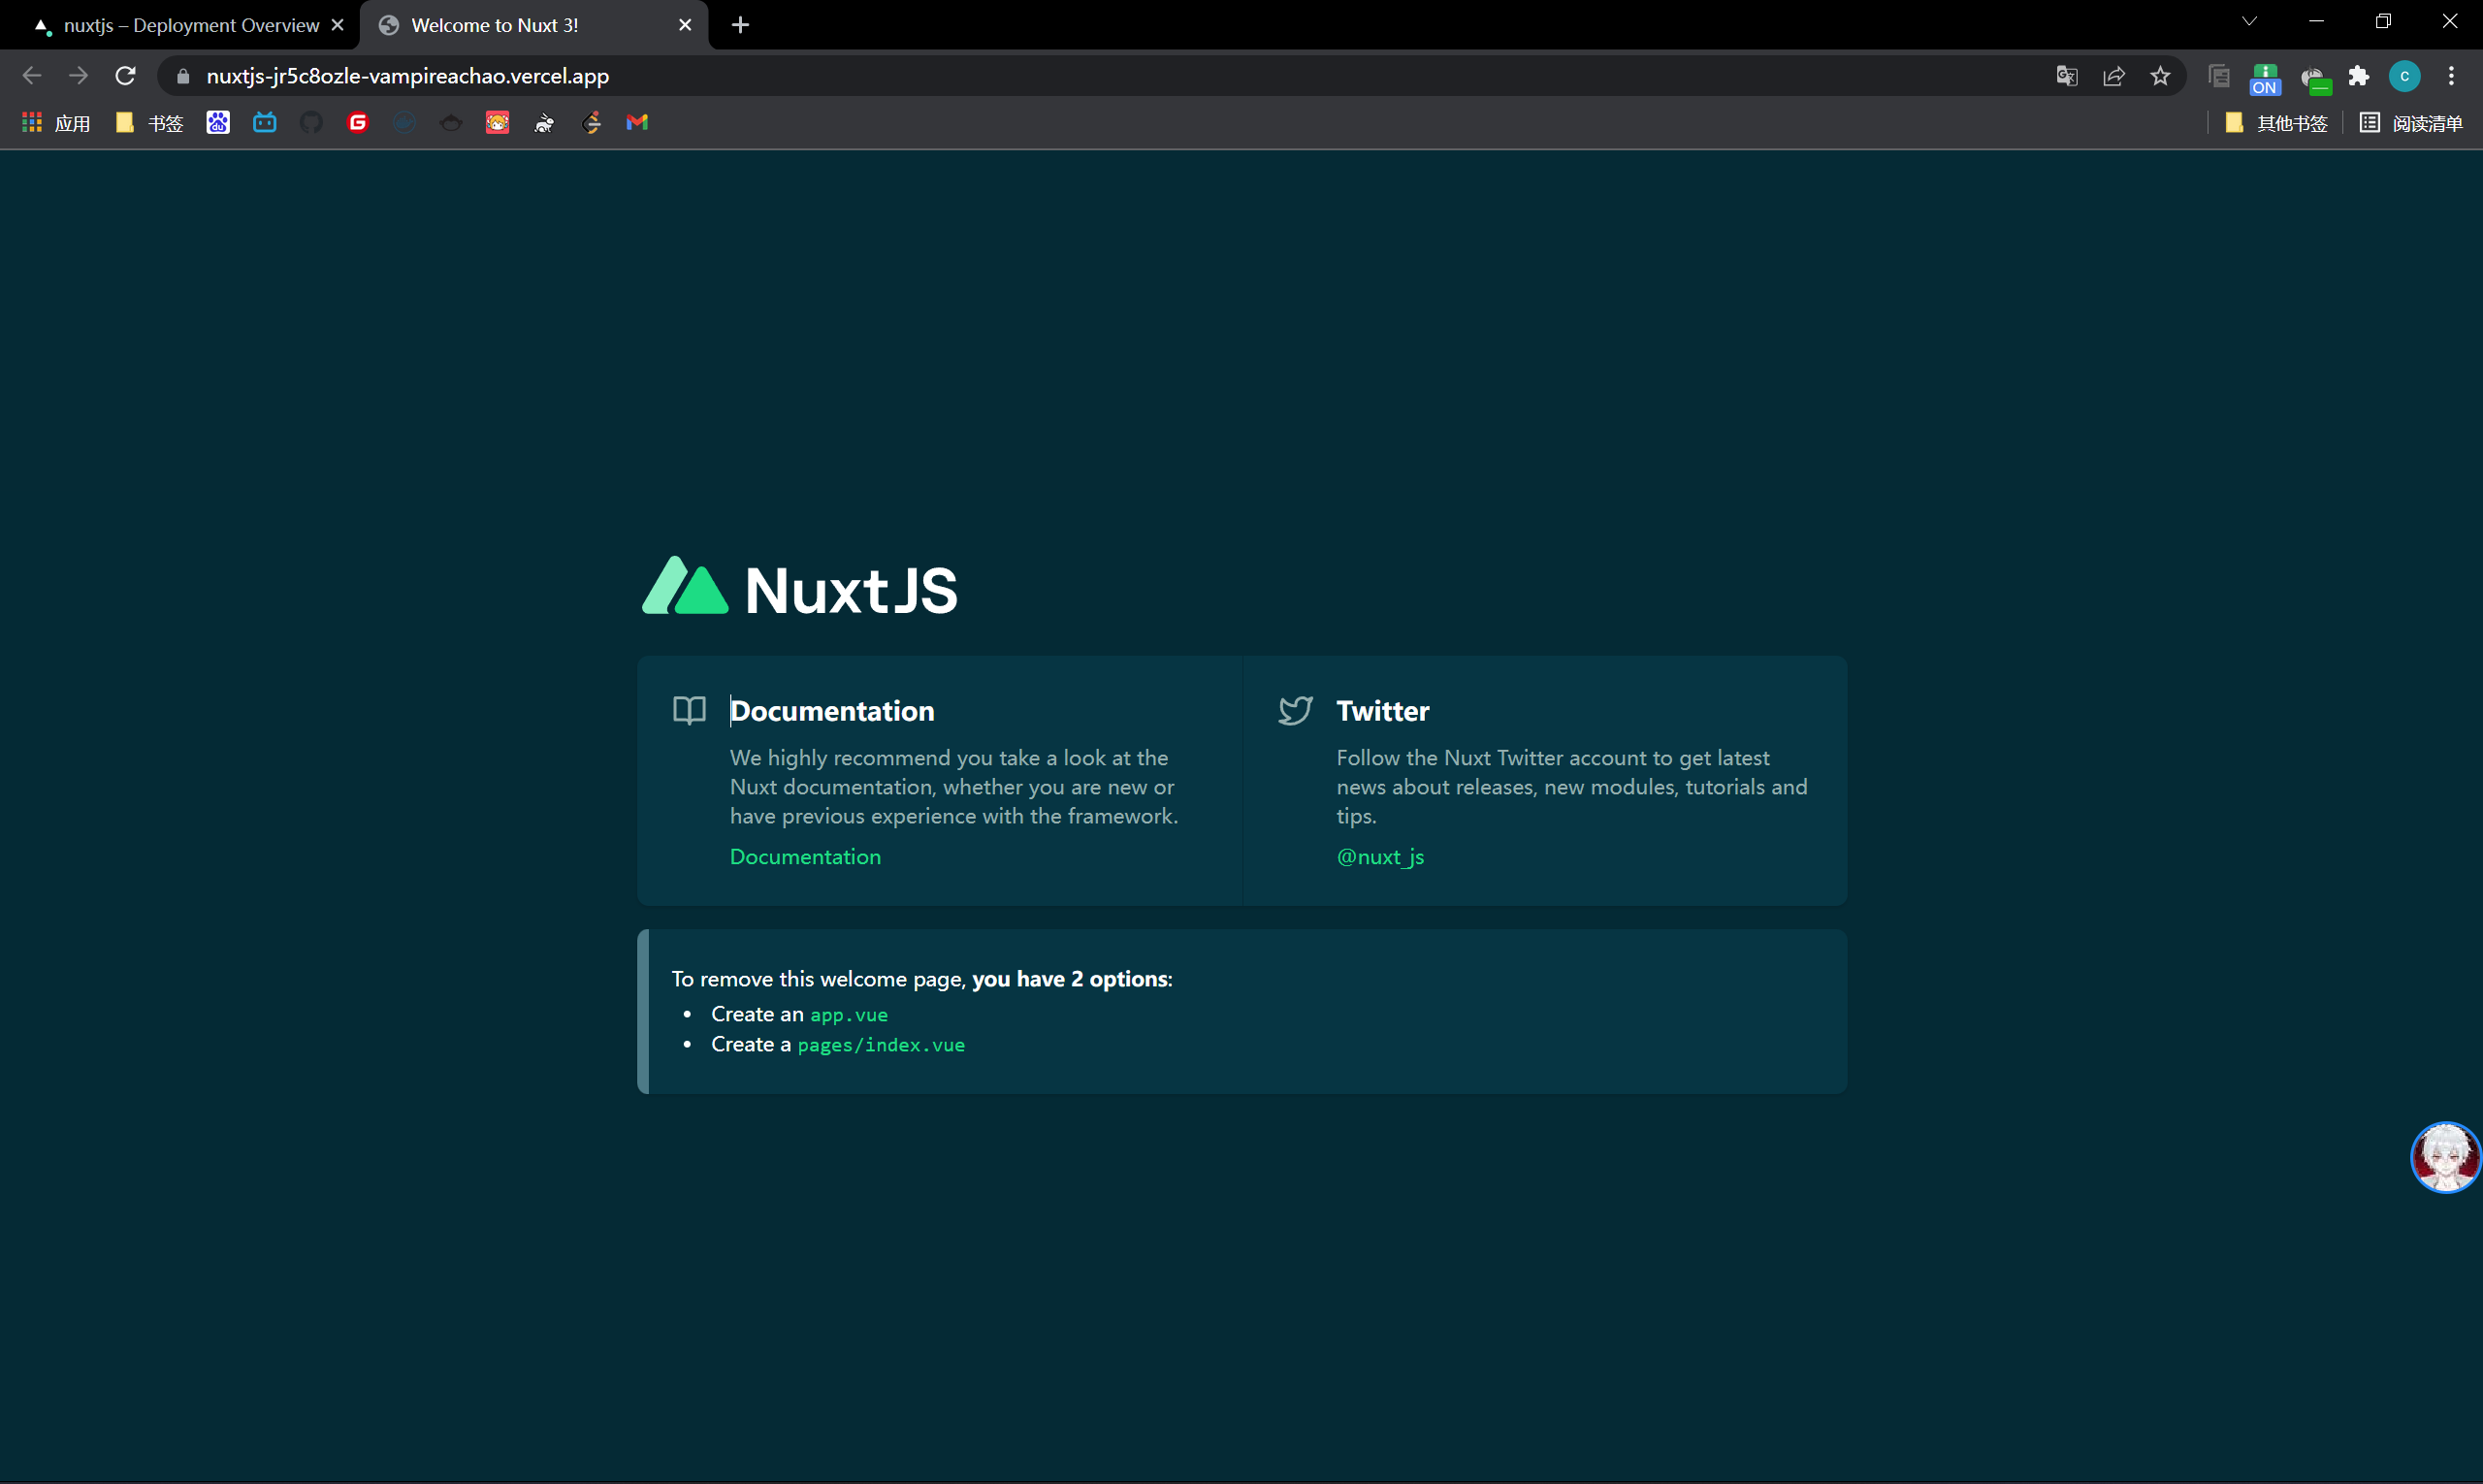Open the anime-girl face bookmark

click(497, 122)
